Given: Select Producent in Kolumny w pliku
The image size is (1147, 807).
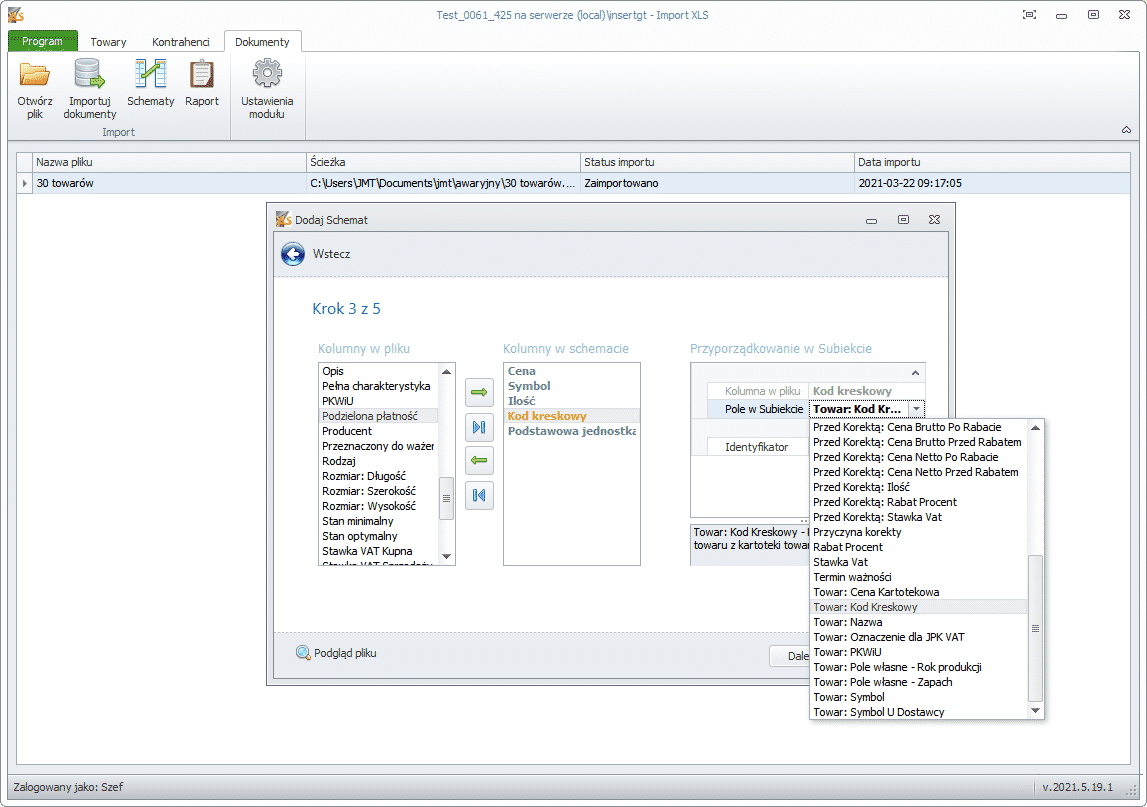Looking at the screenshot, I should [x=378, y=431].
